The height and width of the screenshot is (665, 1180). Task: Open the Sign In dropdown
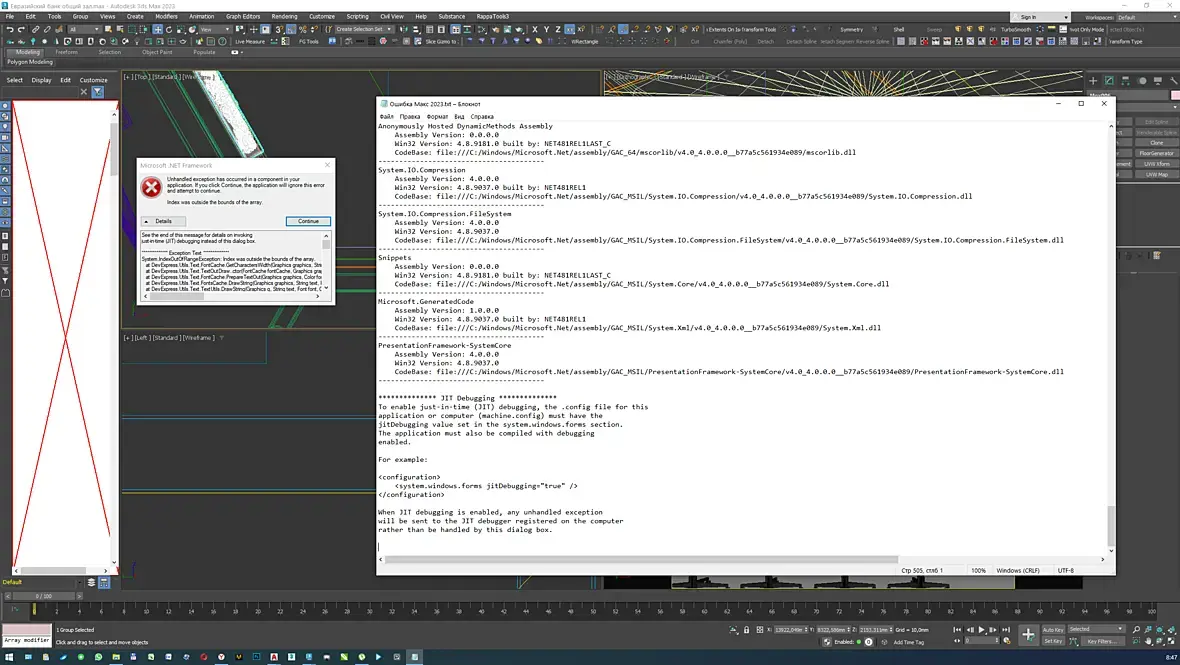(1042, 17)
